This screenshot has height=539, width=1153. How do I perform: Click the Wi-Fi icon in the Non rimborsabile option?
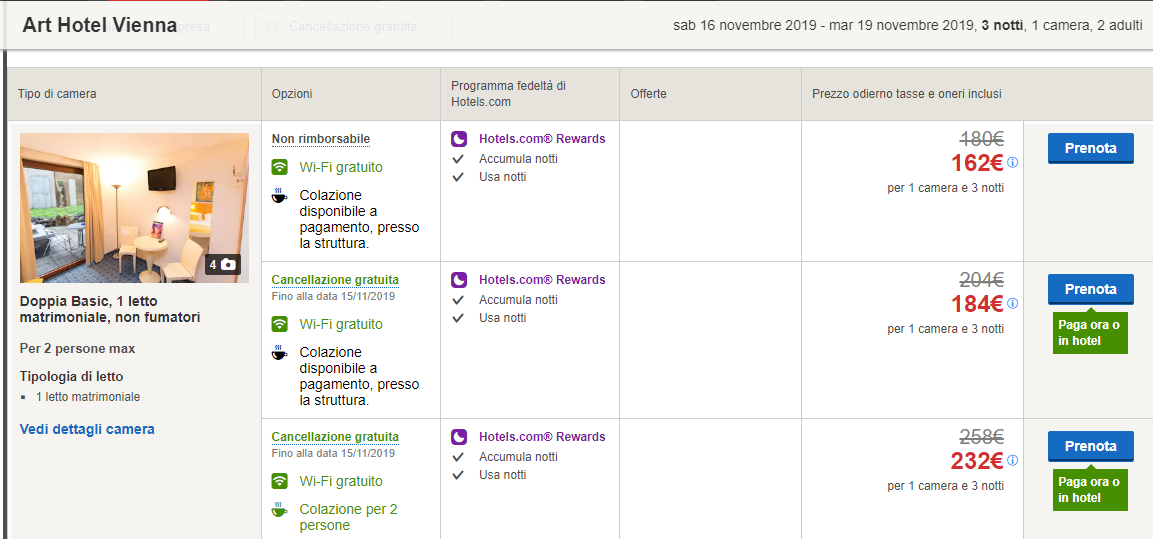tap(280, 167)
